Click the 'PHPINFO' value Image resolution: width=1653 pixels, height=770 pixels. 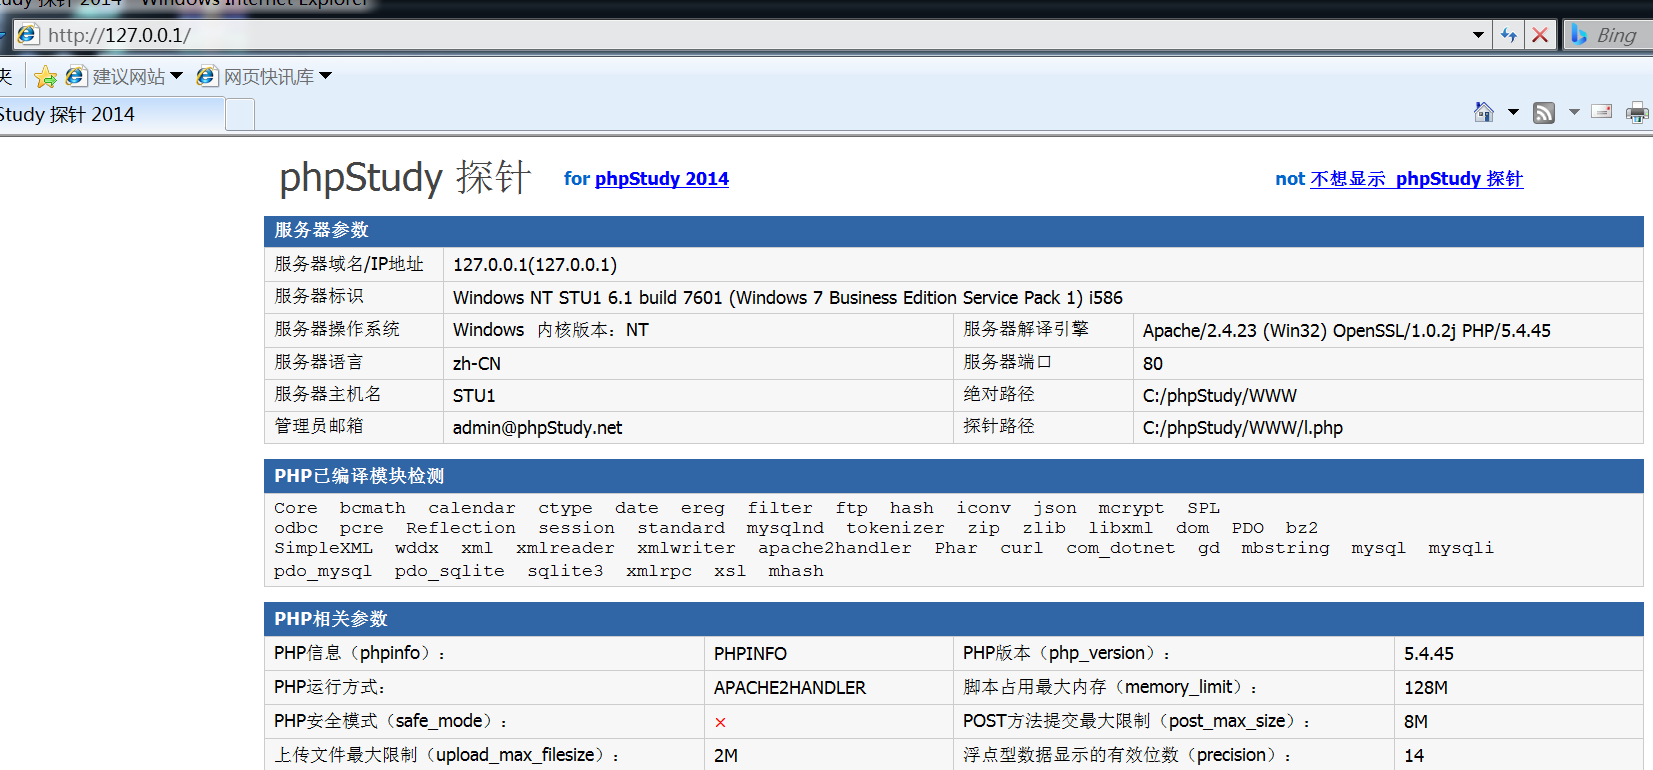point(750,654)
